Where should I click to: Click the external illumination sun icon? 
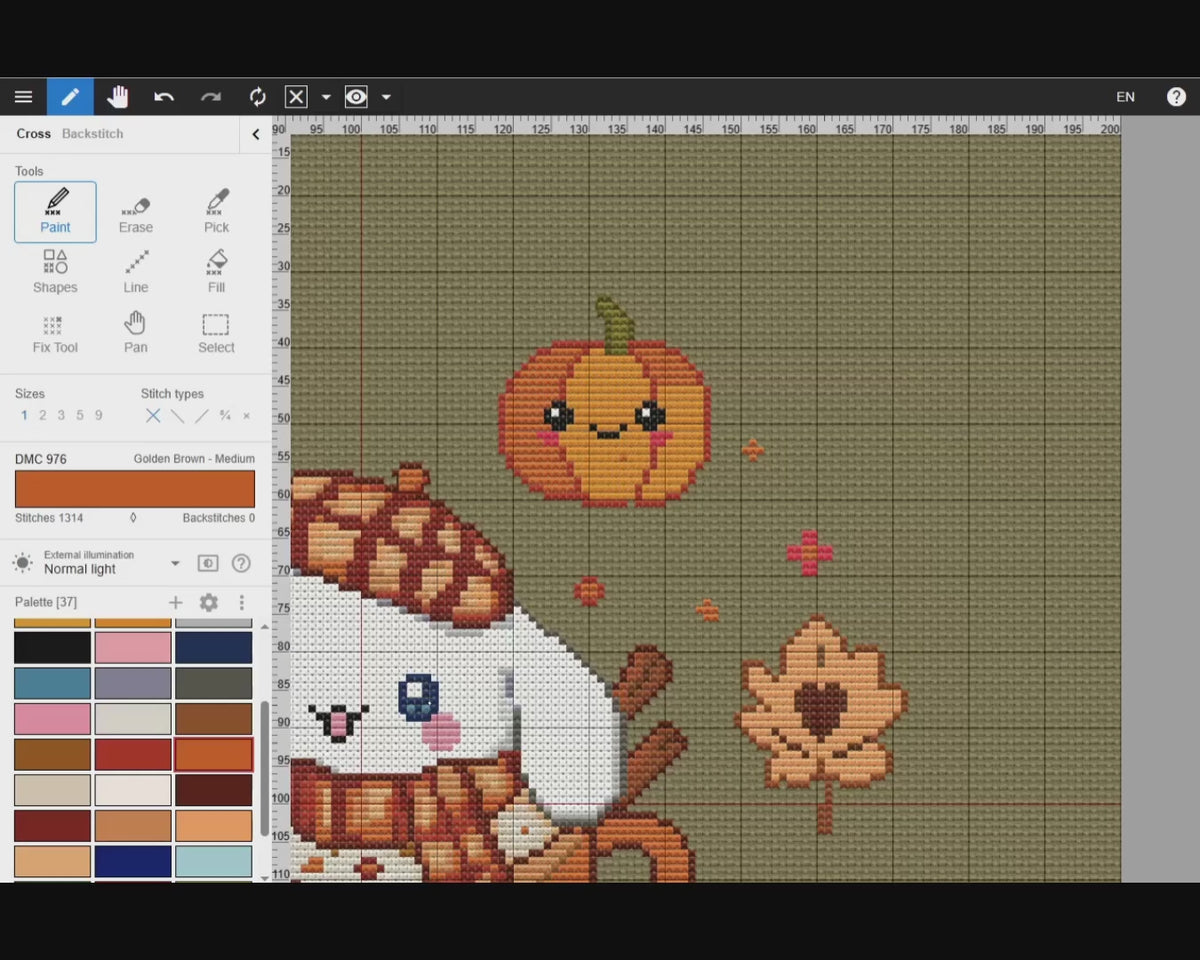[22, 562]
